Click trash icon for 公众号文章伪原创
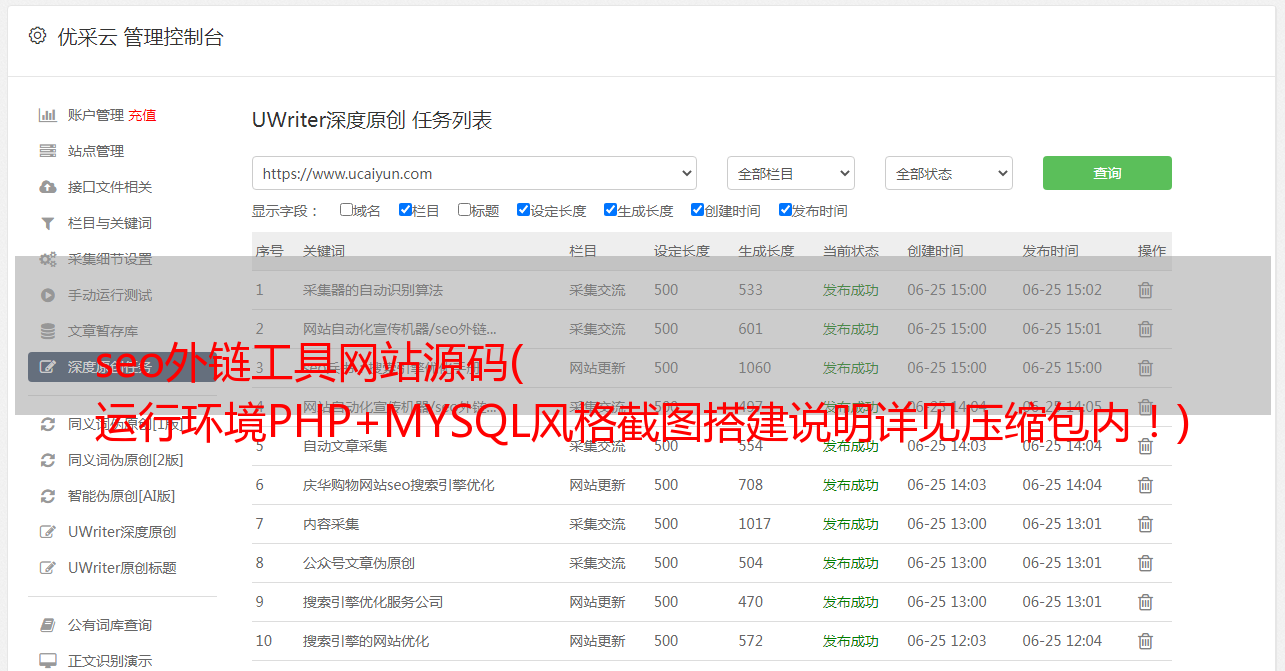This screenshot has width=1285, height=671. point(1145,563)
